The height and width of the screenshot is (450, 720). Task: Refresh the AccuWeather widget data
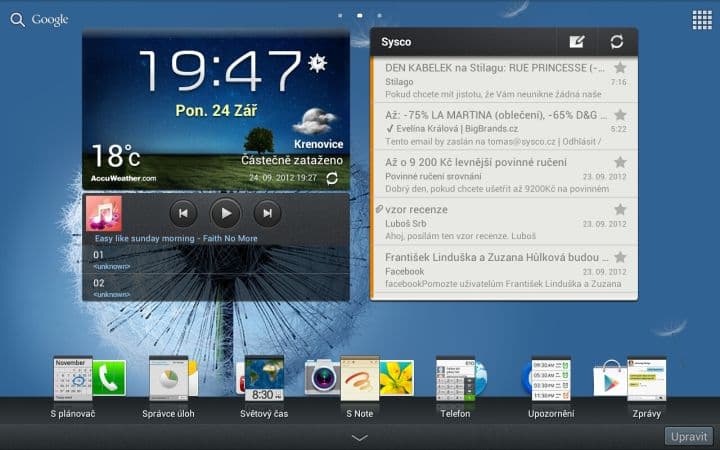coord(332,178)
